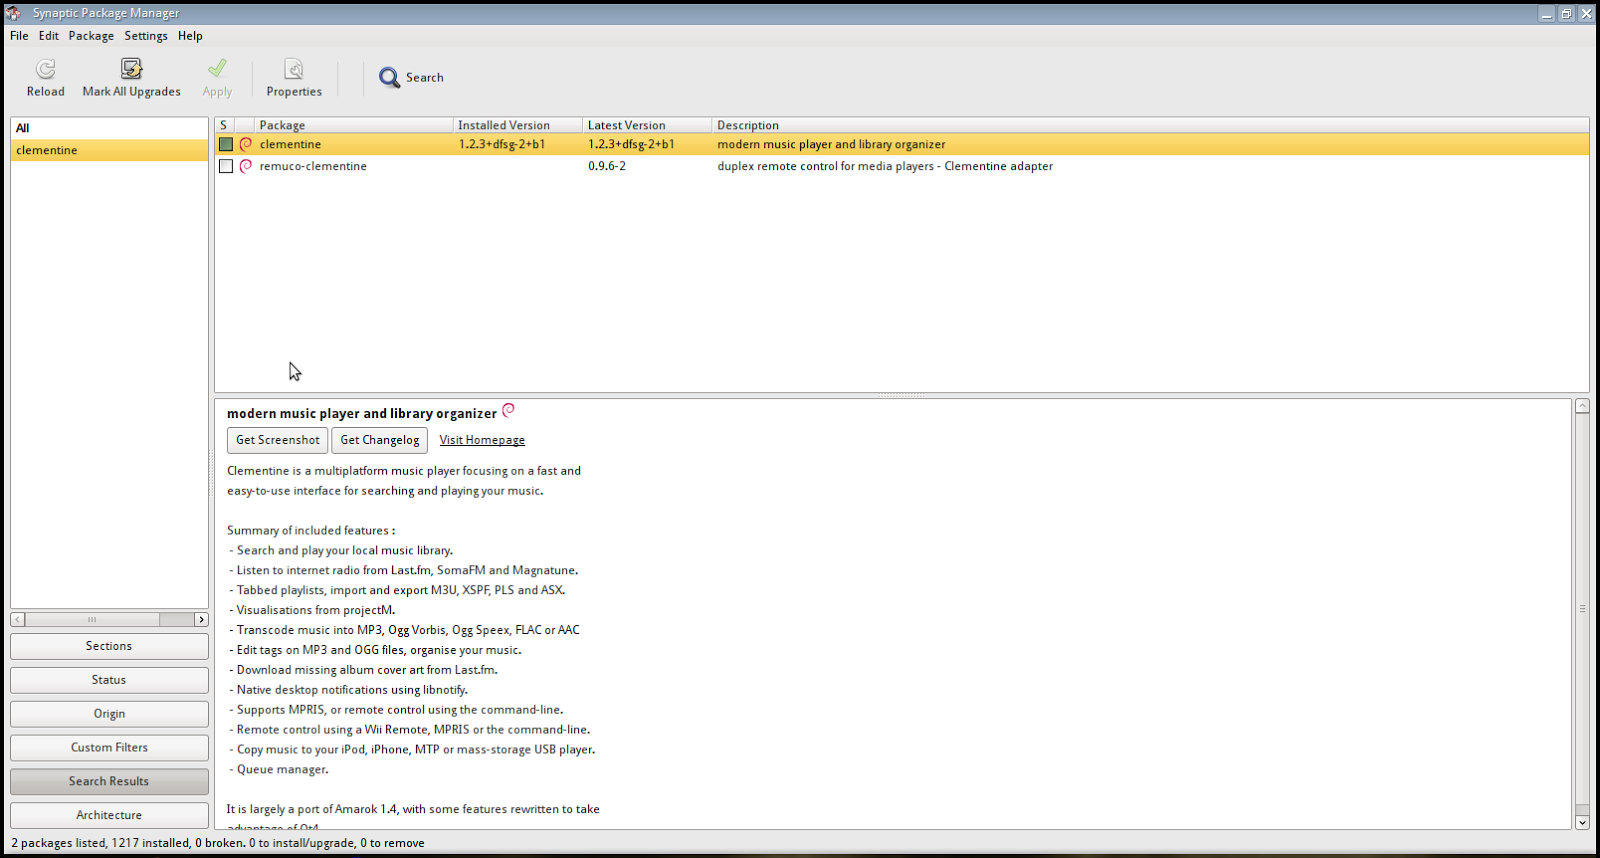Mark the remuco-clementine package checkbox
This screenshot has height=858, width=1600.
pyautogui.click(x=226, y=166)
